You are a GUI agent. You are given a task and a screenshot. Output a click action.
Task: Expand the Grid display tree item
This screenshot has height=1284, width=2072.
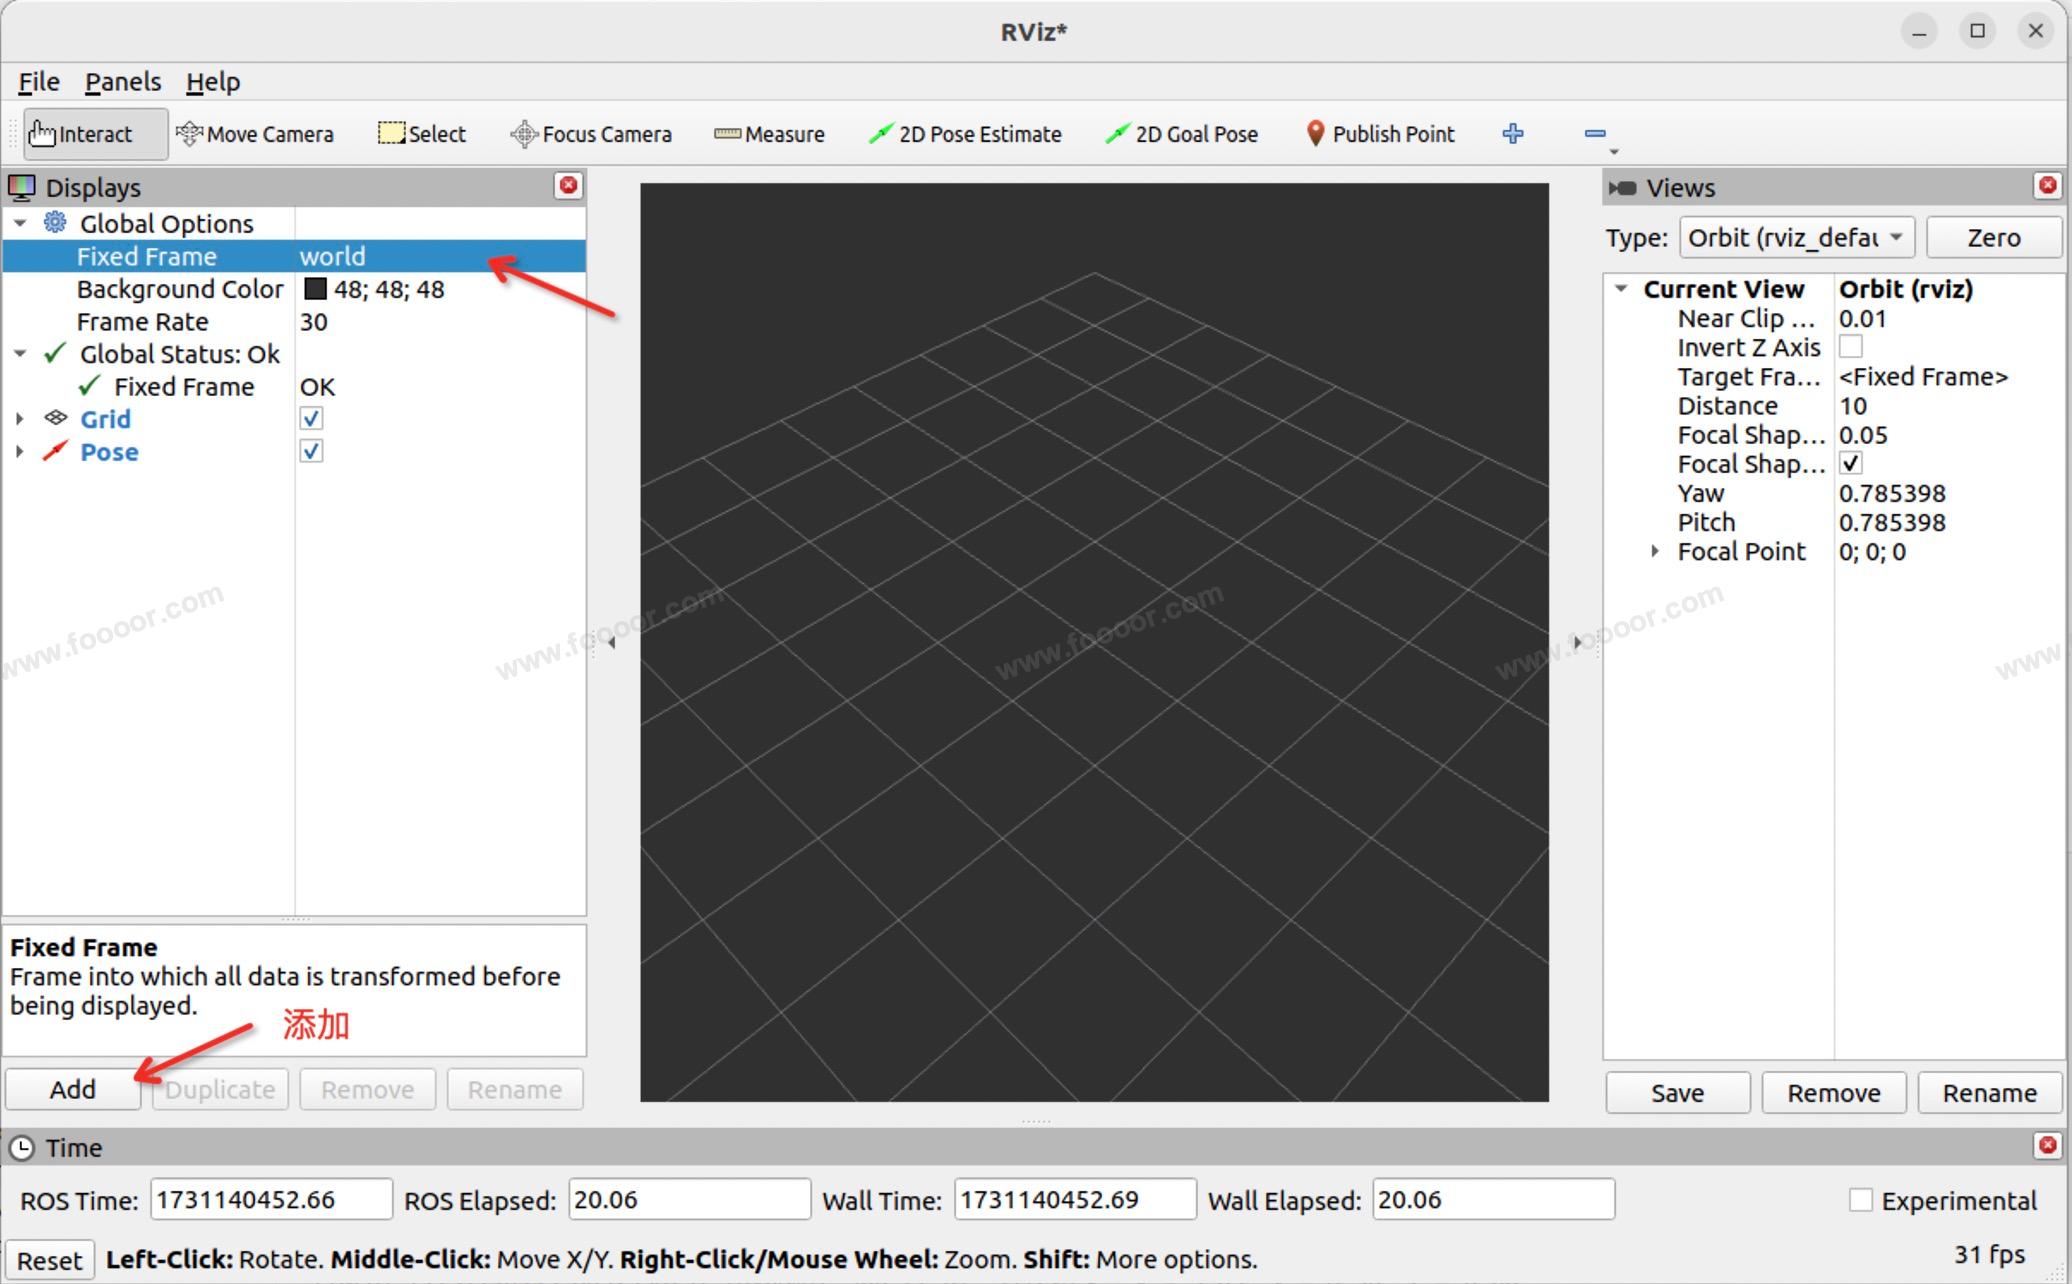(x=20, y=419)
